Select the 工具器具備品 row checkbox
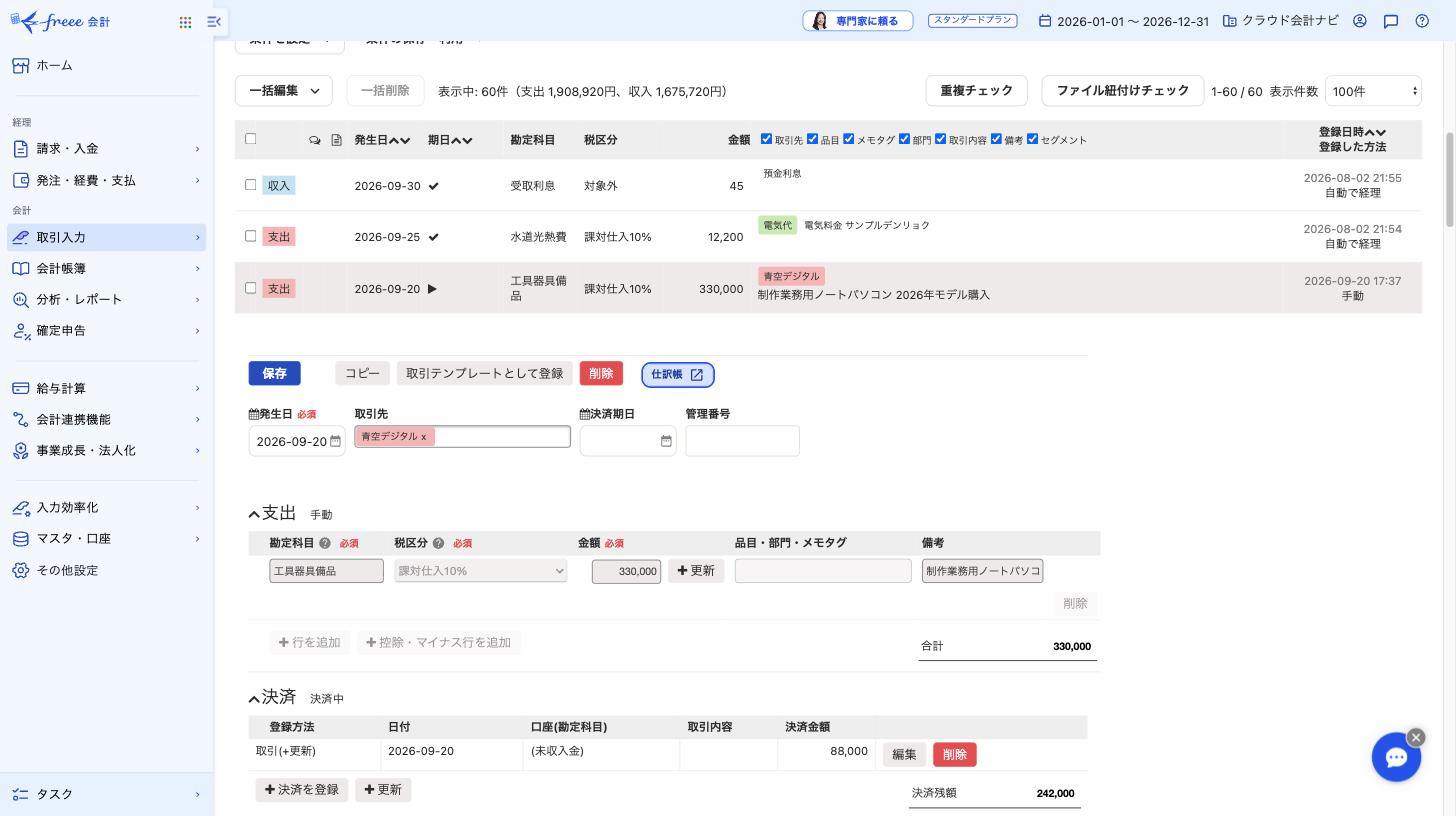The image size is (1456, 816). tap(250, 288)
